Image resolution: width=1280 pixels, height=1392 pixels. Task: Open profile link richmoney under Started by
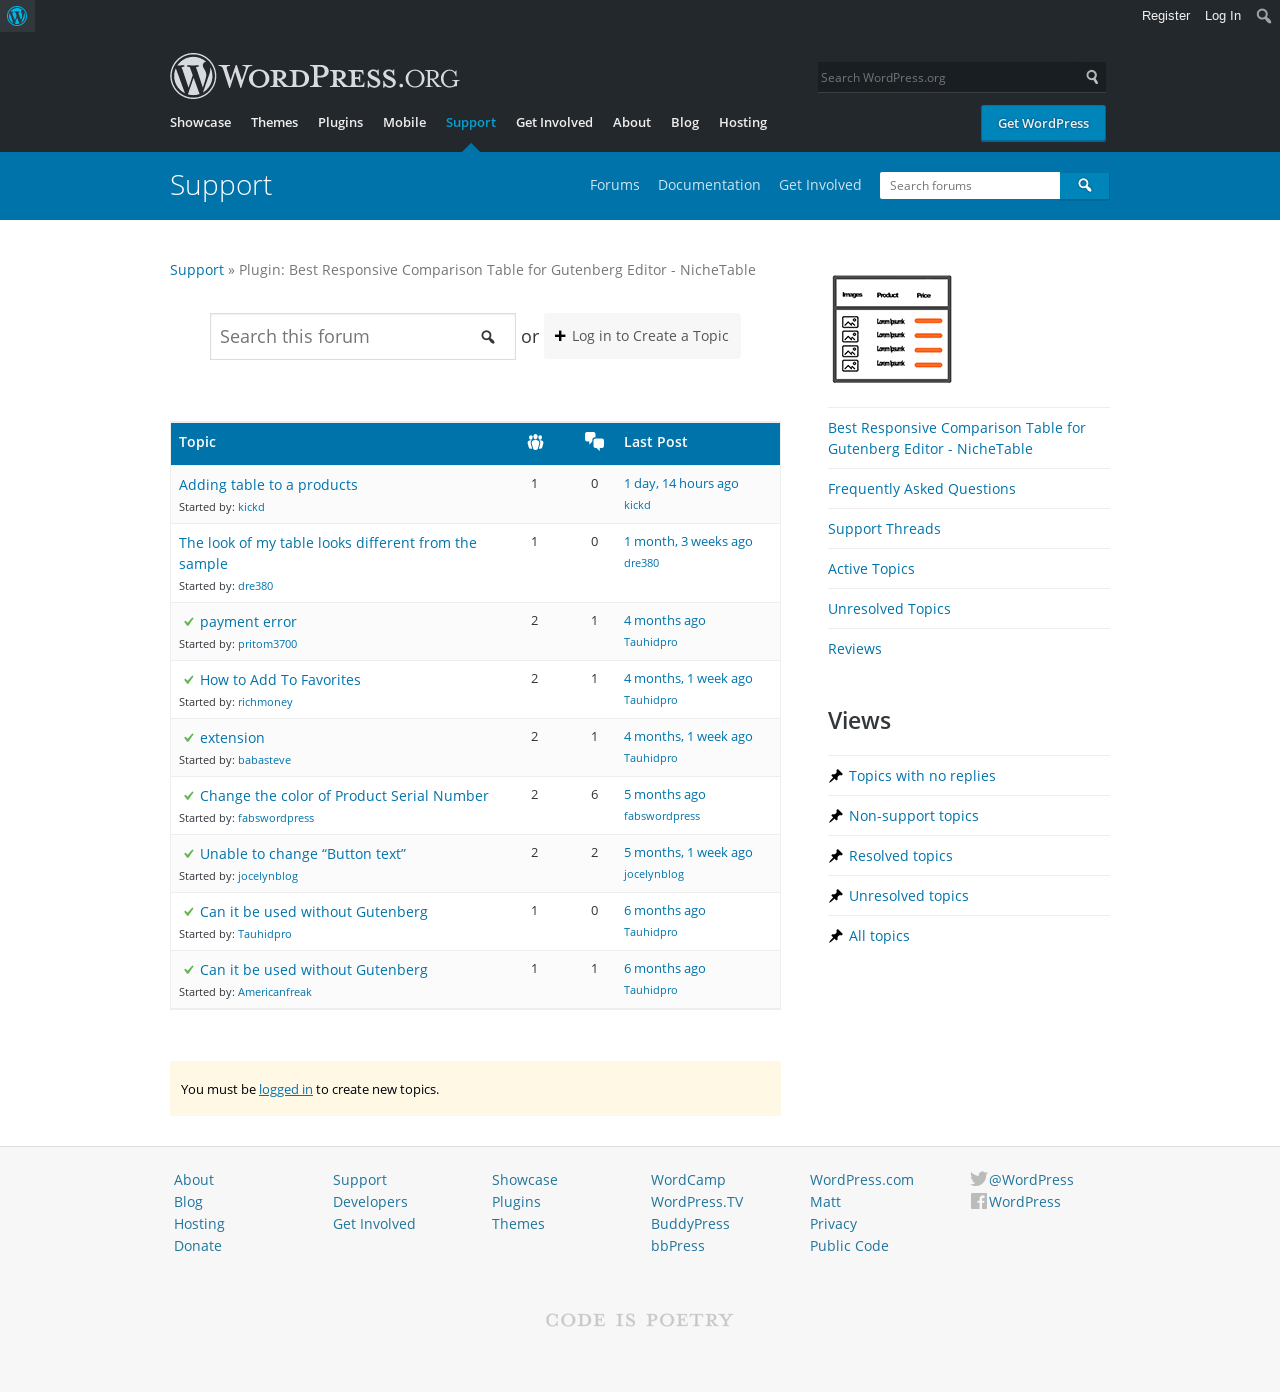(265, 702)
